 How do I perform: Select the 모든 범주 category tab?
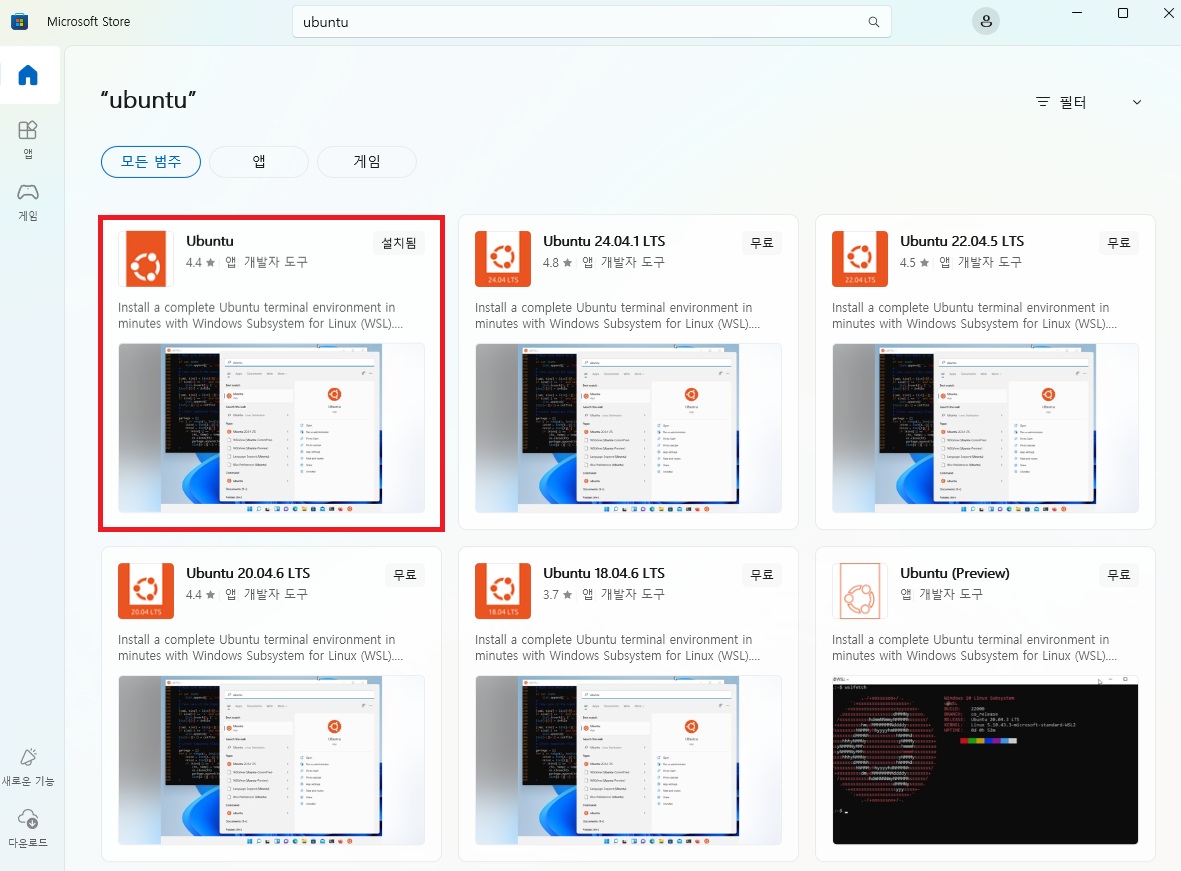click(x=151, y=162)
